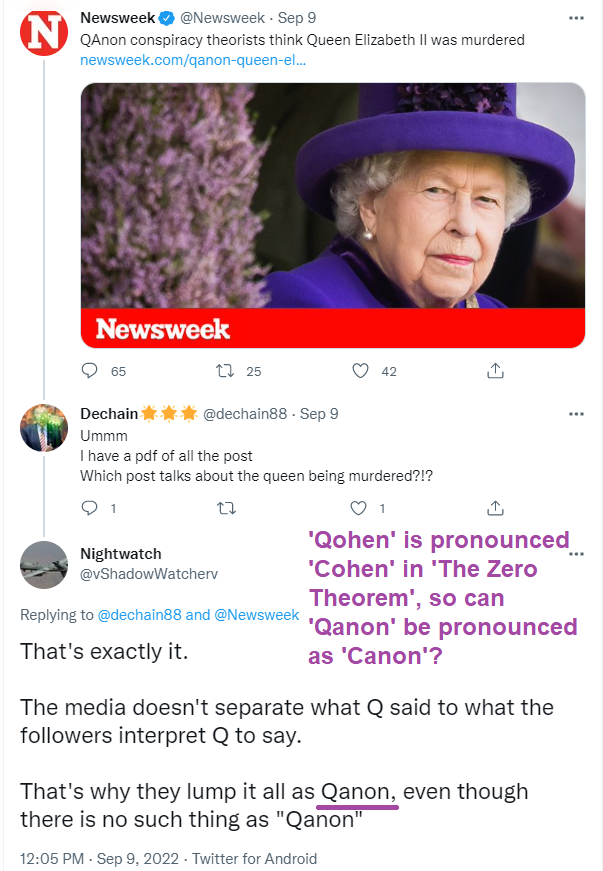Open Dechain's profile picture
Viewport: 603px width, 871px height.
(44, 429)
